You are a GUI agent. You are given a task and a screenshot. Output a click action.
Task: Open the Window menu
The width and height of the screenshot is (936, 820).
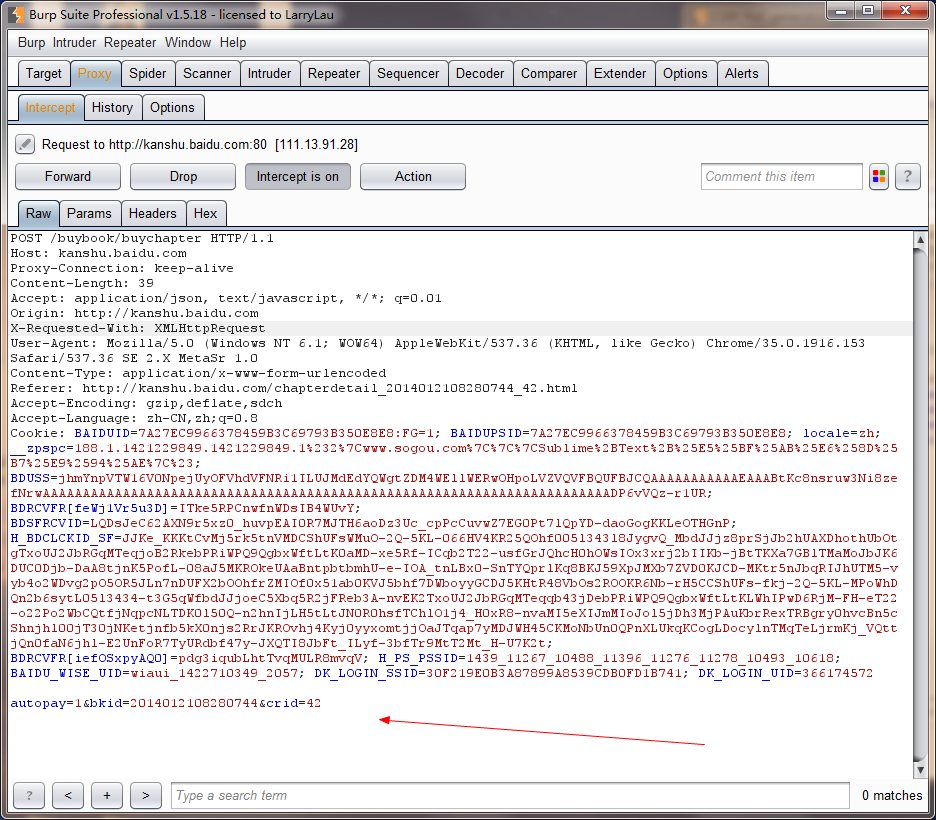pyautogui.click(x=188, y=43)
